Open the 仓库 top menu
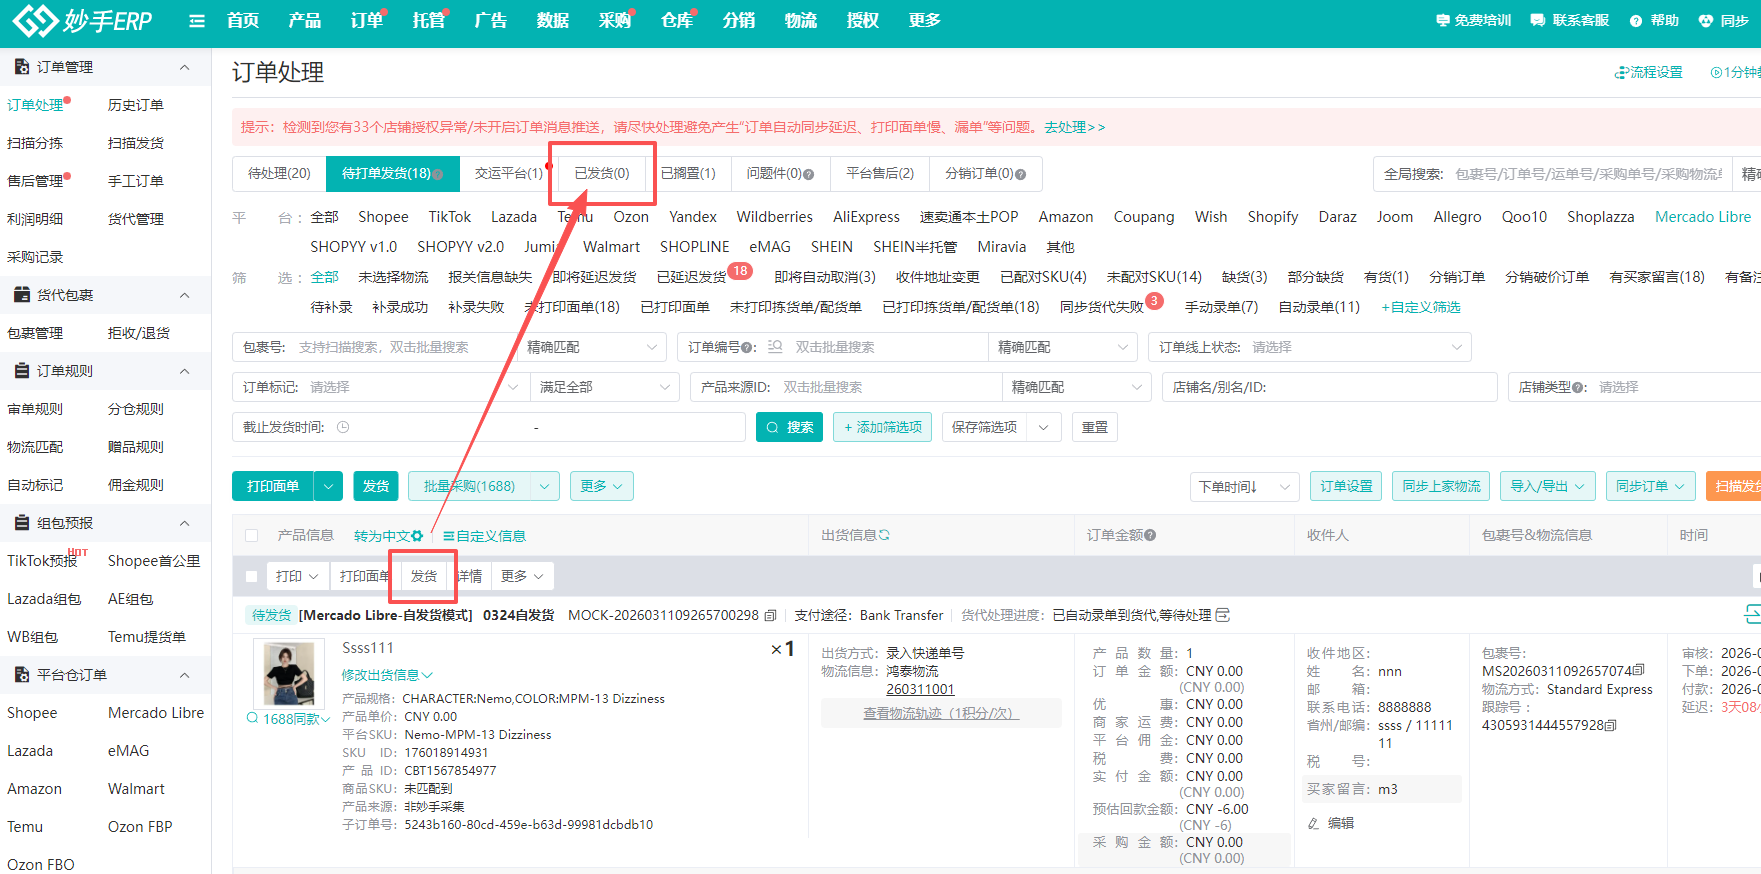 click(x=677, y=21)
